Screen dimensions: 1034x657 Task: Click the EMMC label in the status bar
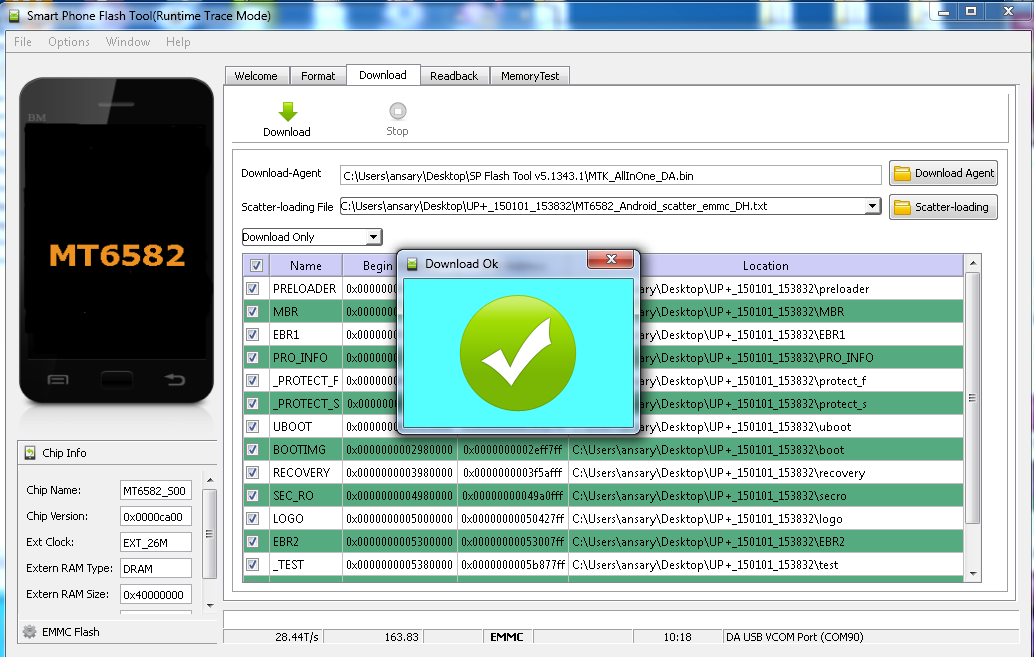(x=506, y=637)
